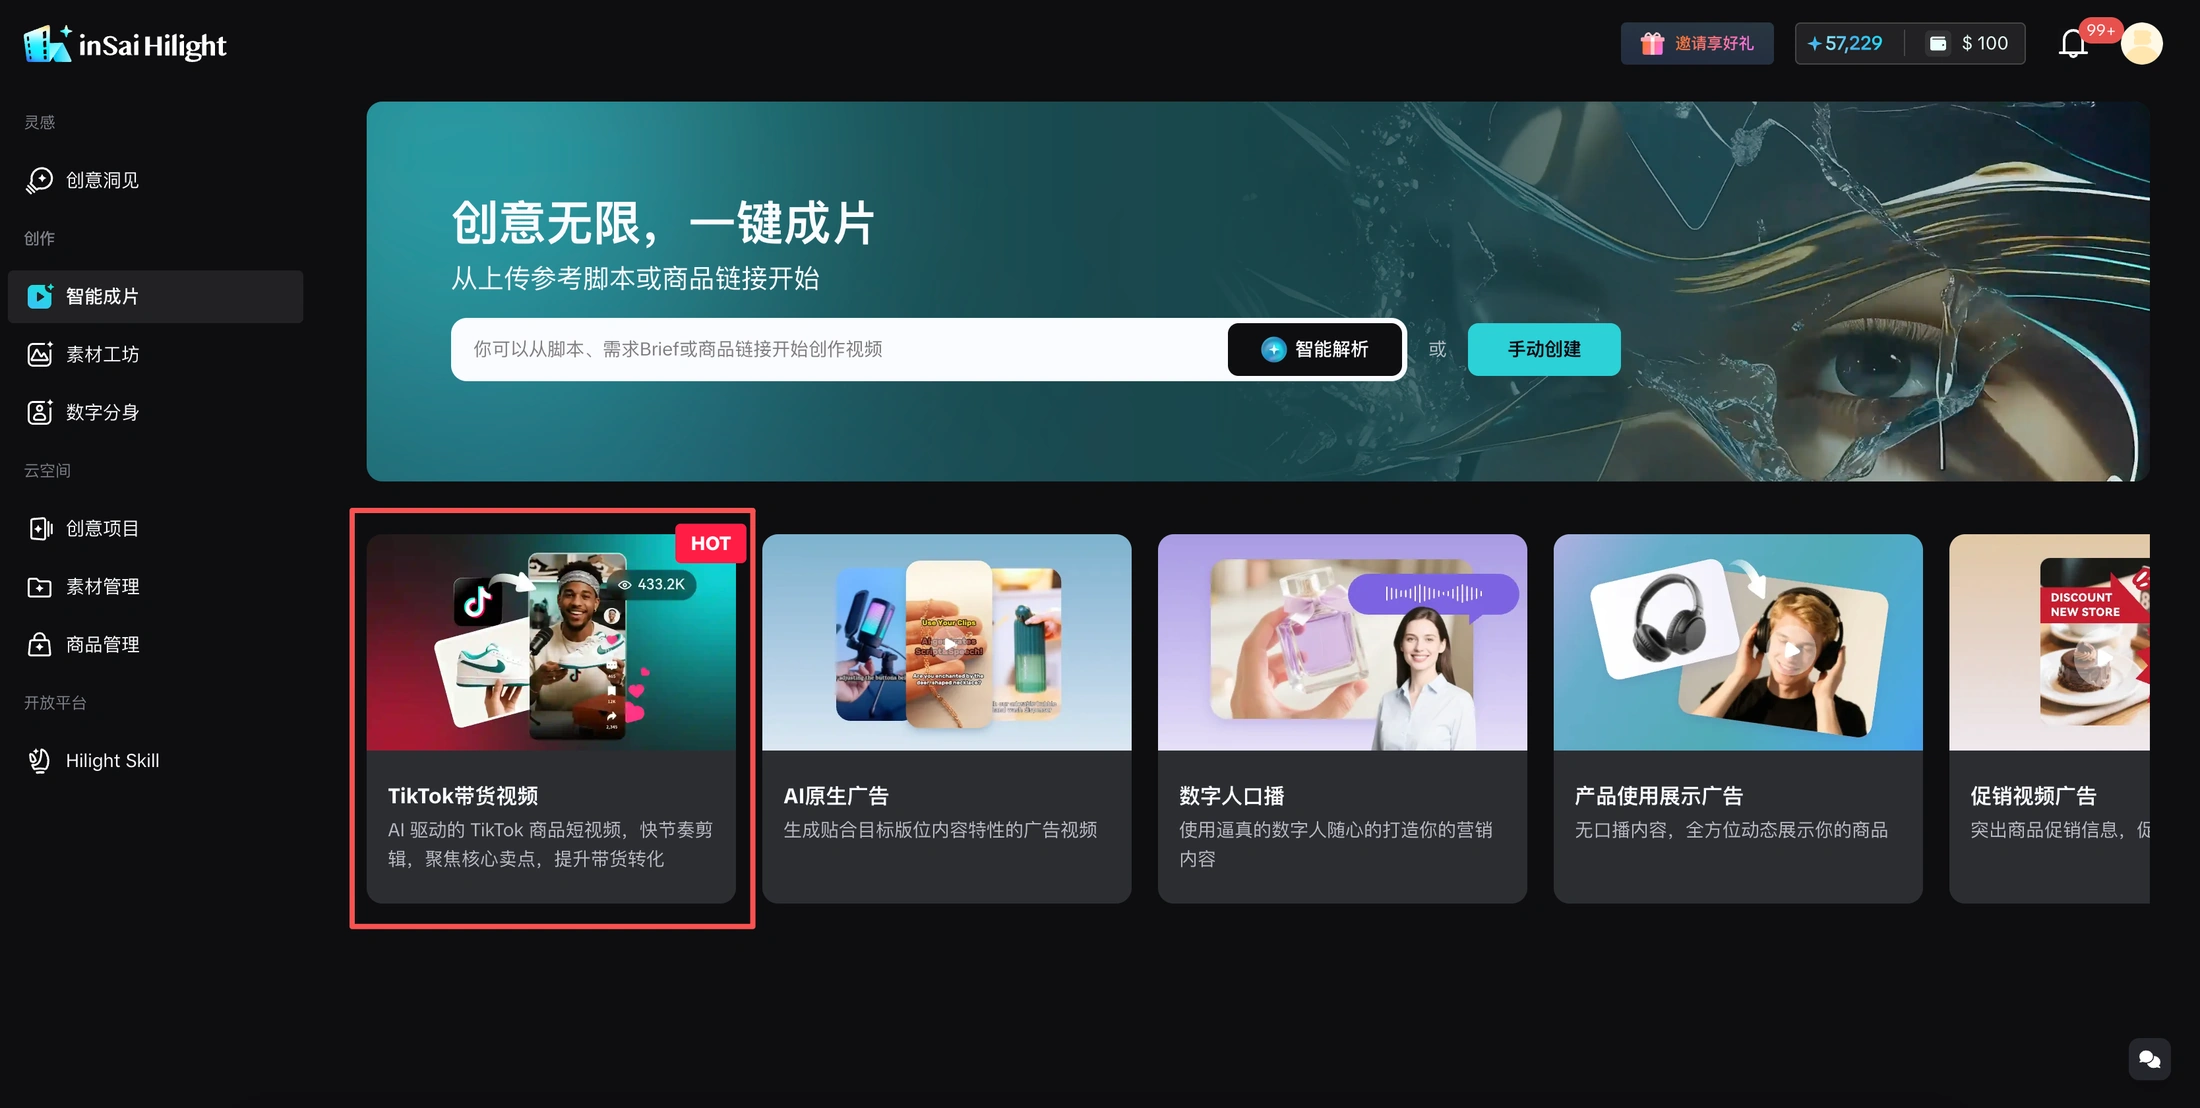The height and width of the screenshot is (1108, 2200).
Task: Open the user avatar menu
Action: click(x=2142, y=44)
